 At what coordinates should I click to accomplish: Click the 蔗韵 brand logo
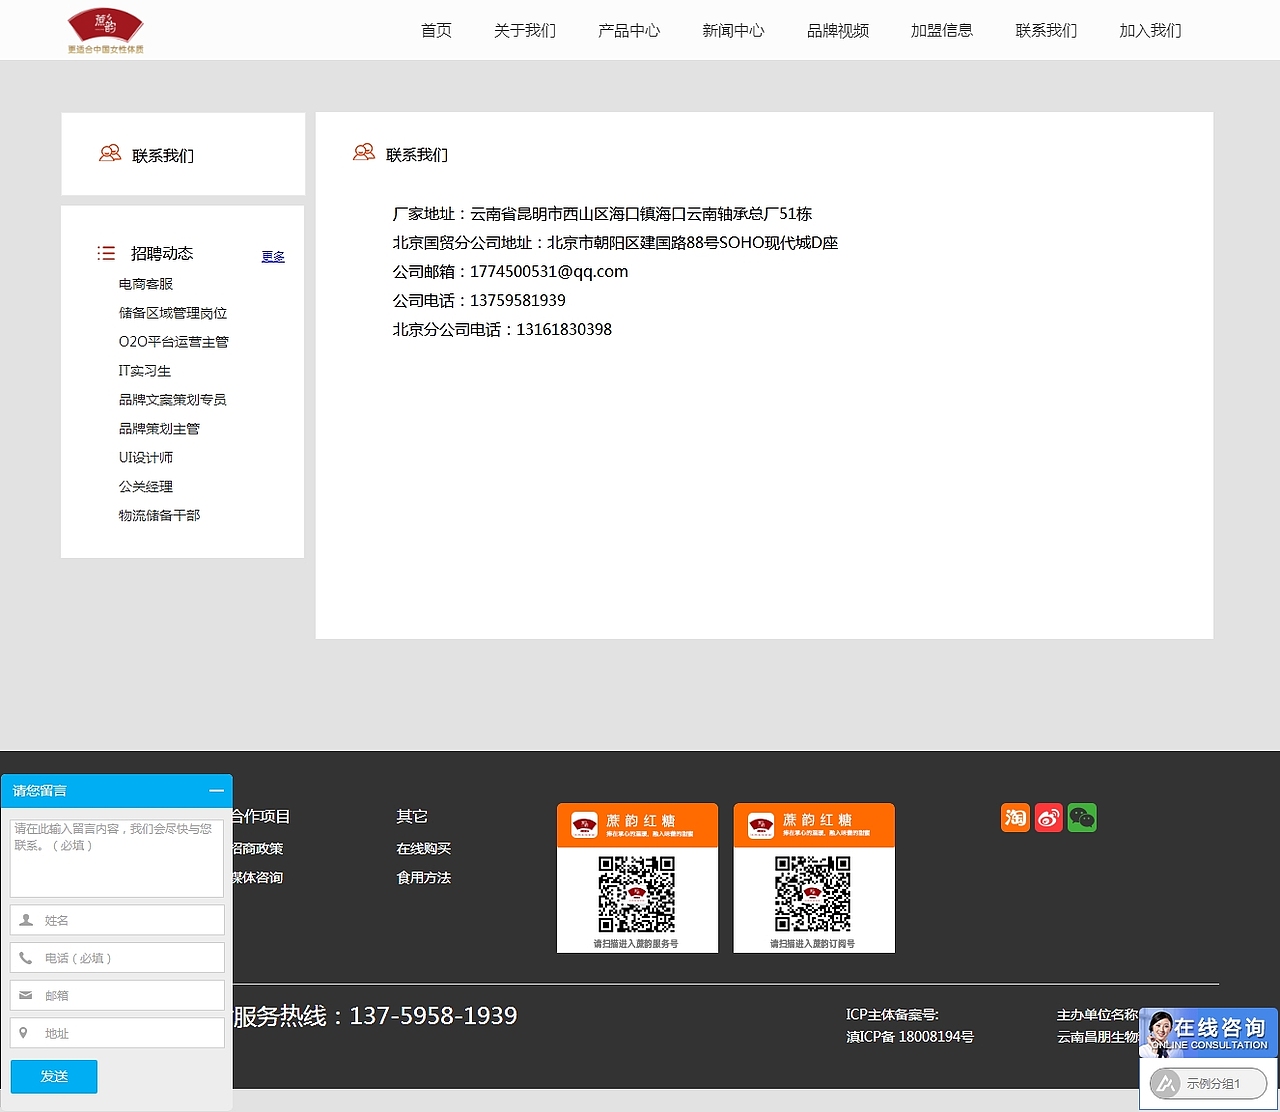pyautogui.click(x=105, y=28)
